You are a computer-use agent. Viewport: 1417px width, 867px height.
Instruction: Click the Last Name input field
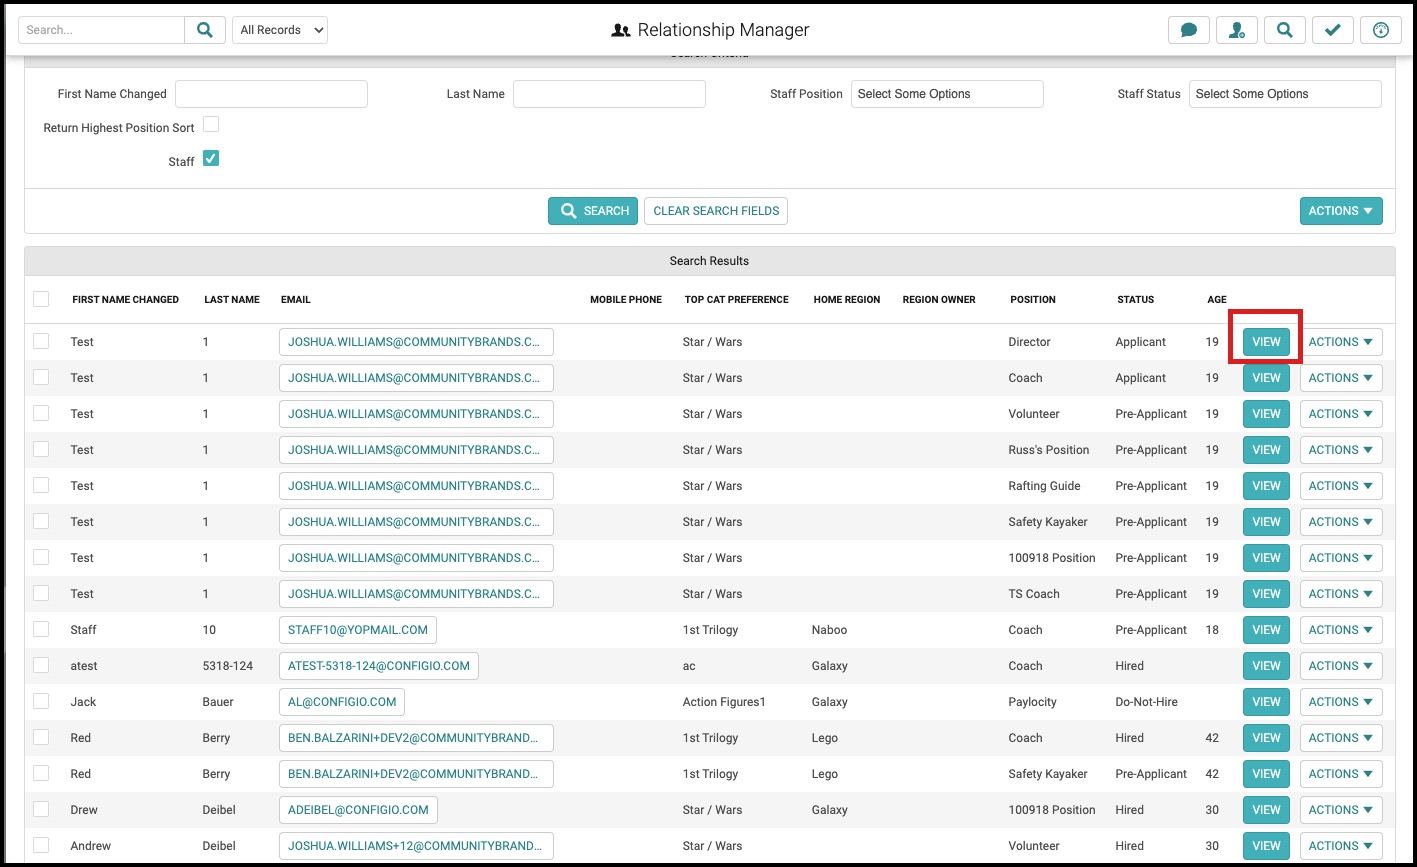609,94
